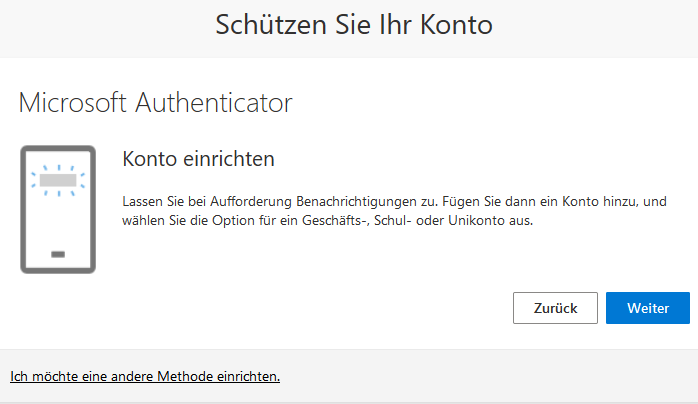Click the blue rays around the notification graphic
The image size is (698, 404).
click(58, 180)
